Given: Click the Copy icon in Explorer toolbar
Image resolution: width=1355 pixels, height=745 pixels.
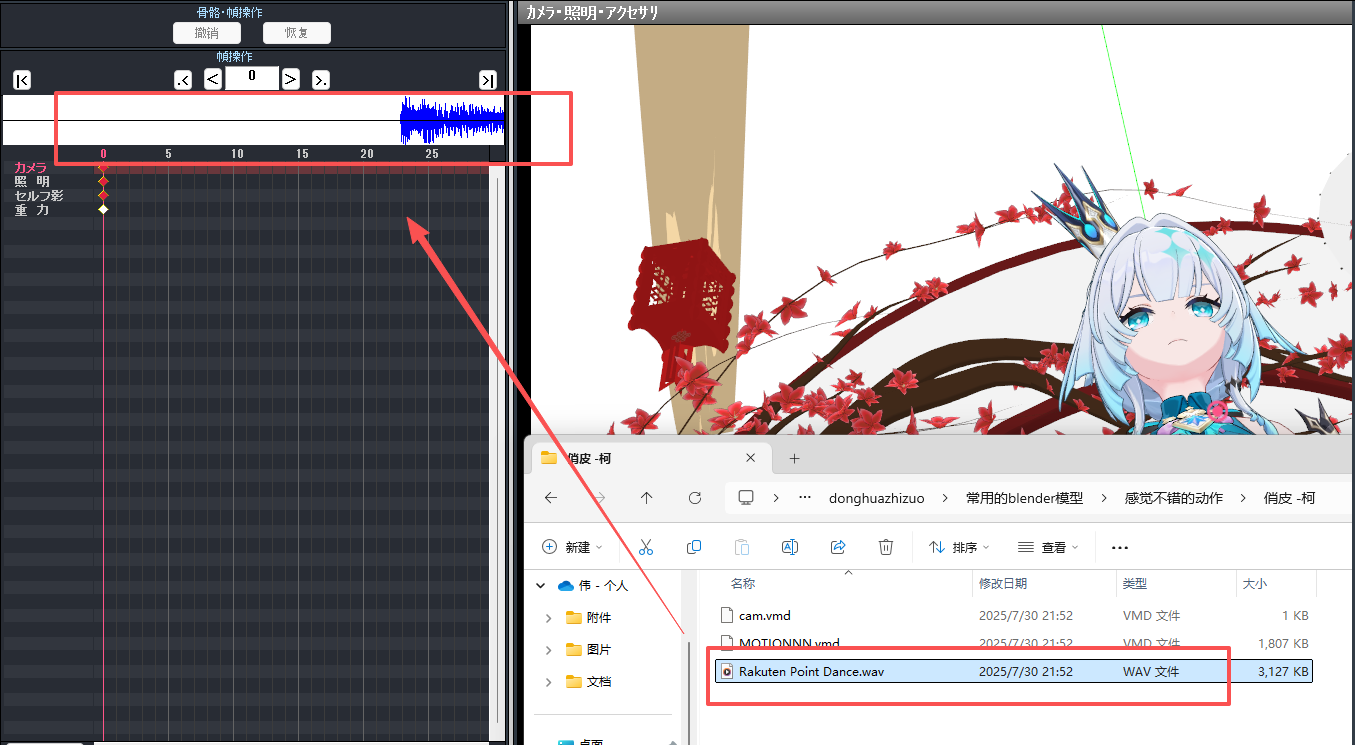Looking at the screenshot, I should [x=694, y=547].
